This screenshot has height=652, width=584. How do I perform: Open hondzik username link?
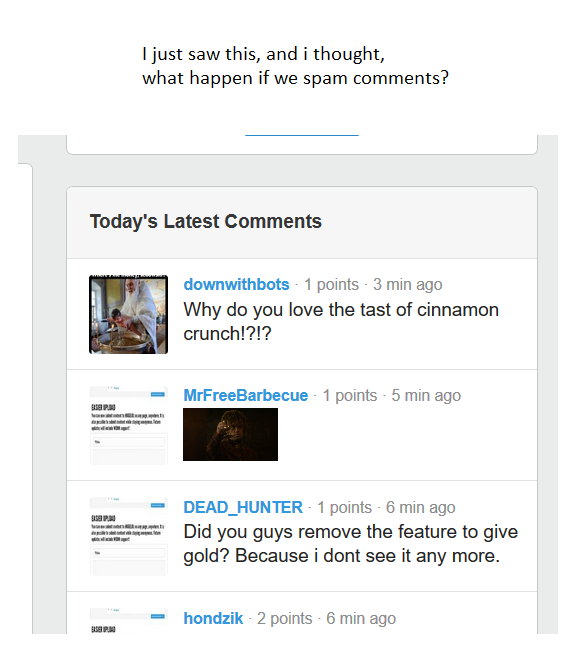(213, 618)
